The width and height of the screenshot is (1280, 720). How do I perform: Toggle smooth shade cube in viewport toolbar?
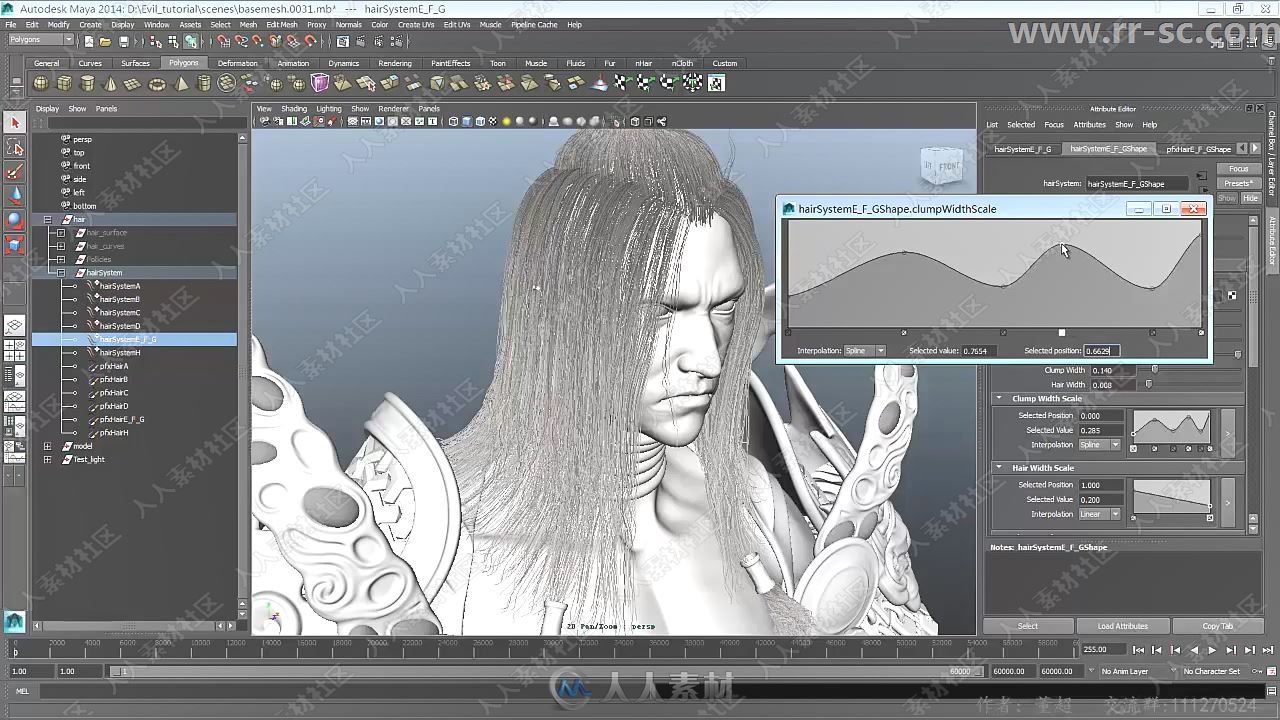pyautogui.click(x=467, y=122)
